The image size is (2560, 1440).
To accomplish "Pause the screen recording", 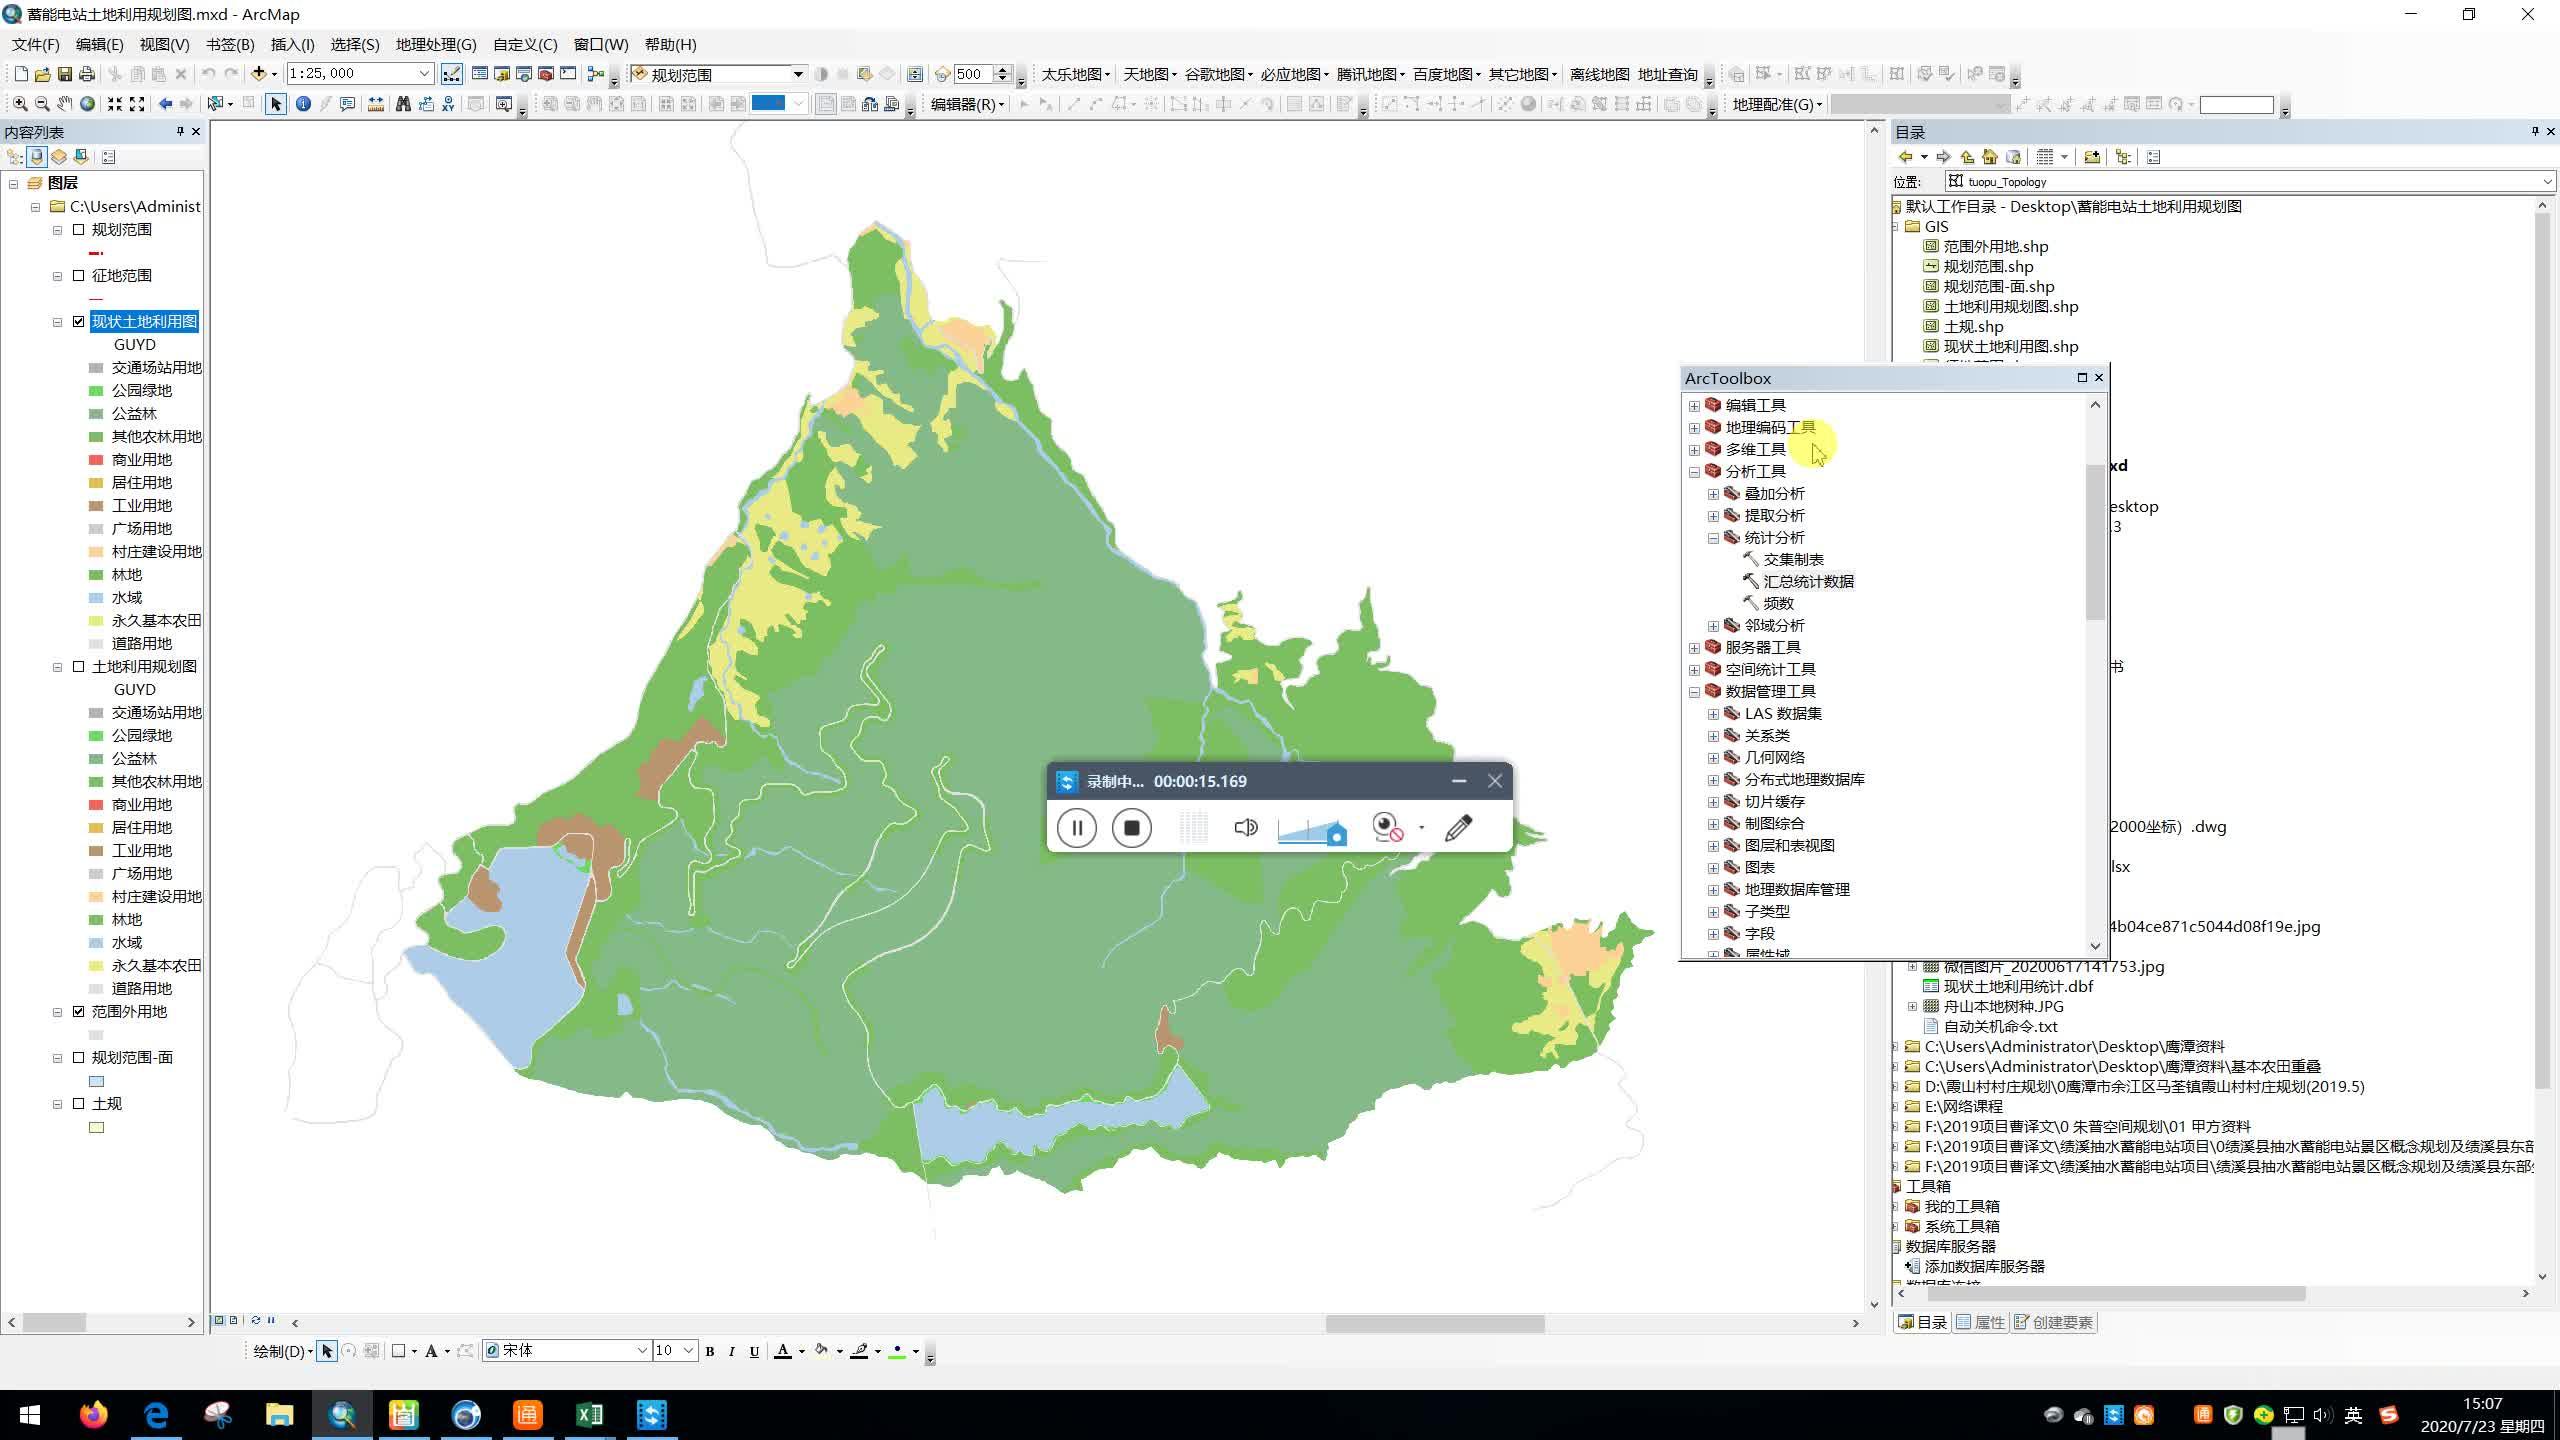I will (x=1077, y=828).
